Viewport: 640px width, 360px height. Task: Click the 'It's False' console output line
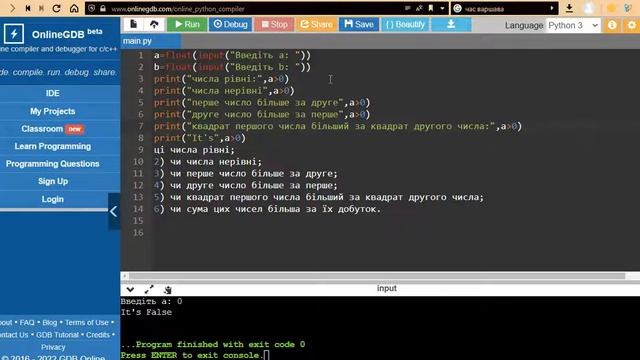tap(146, 312)
